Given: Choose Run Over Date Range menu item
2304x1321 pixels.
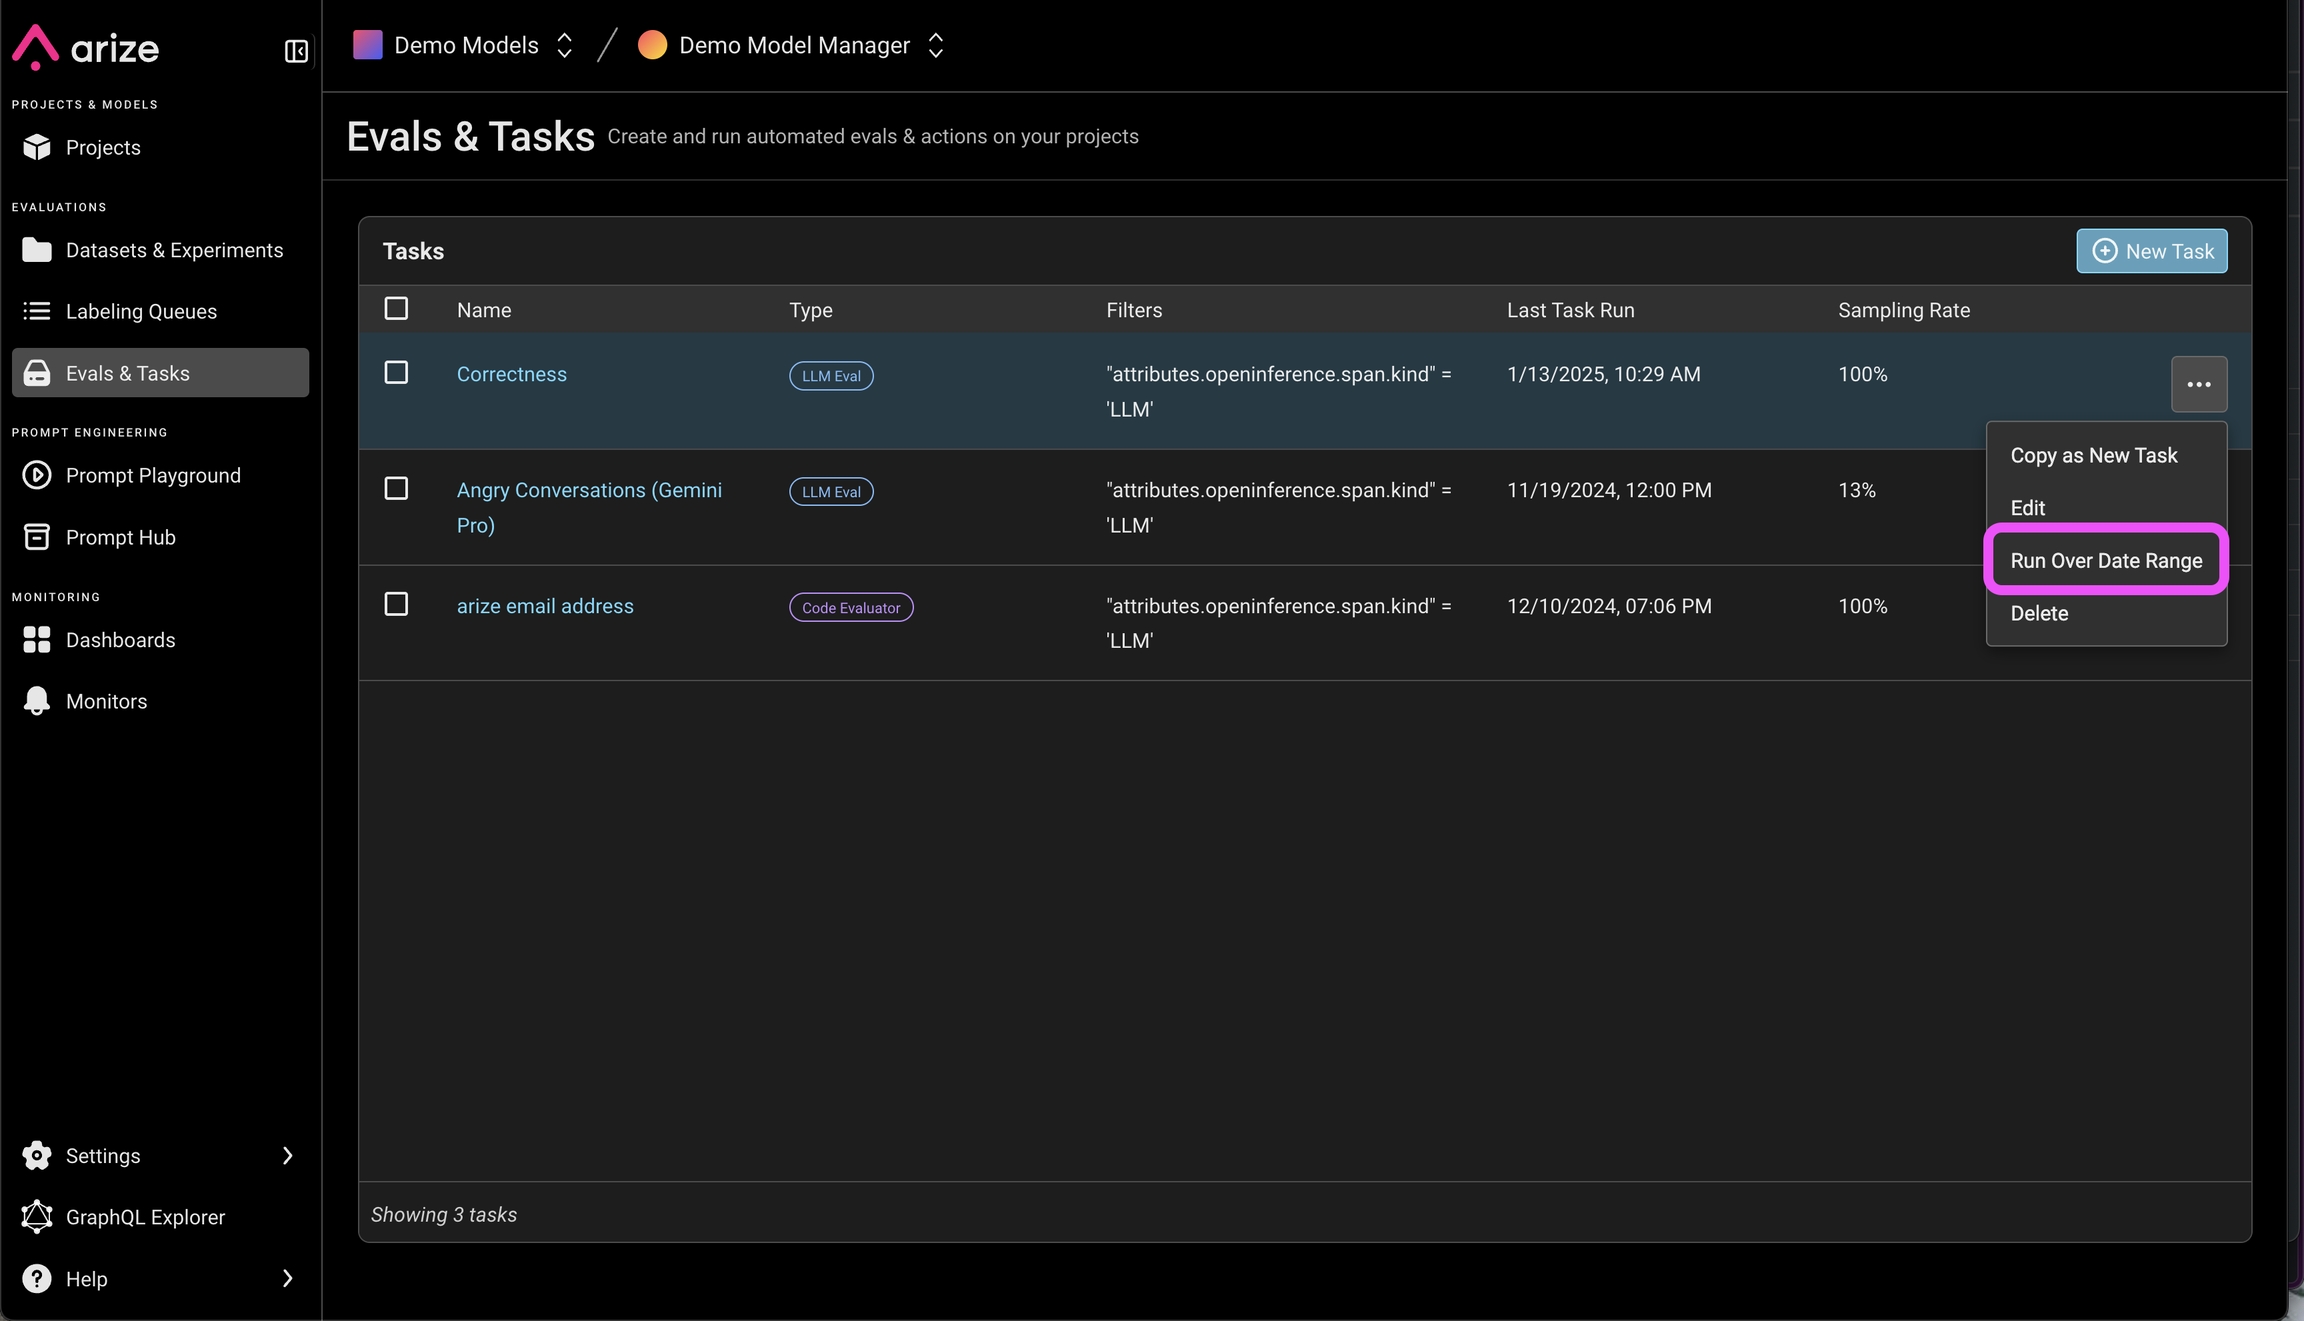Looking at the screenshot, I should click(x=2106, y=561).
